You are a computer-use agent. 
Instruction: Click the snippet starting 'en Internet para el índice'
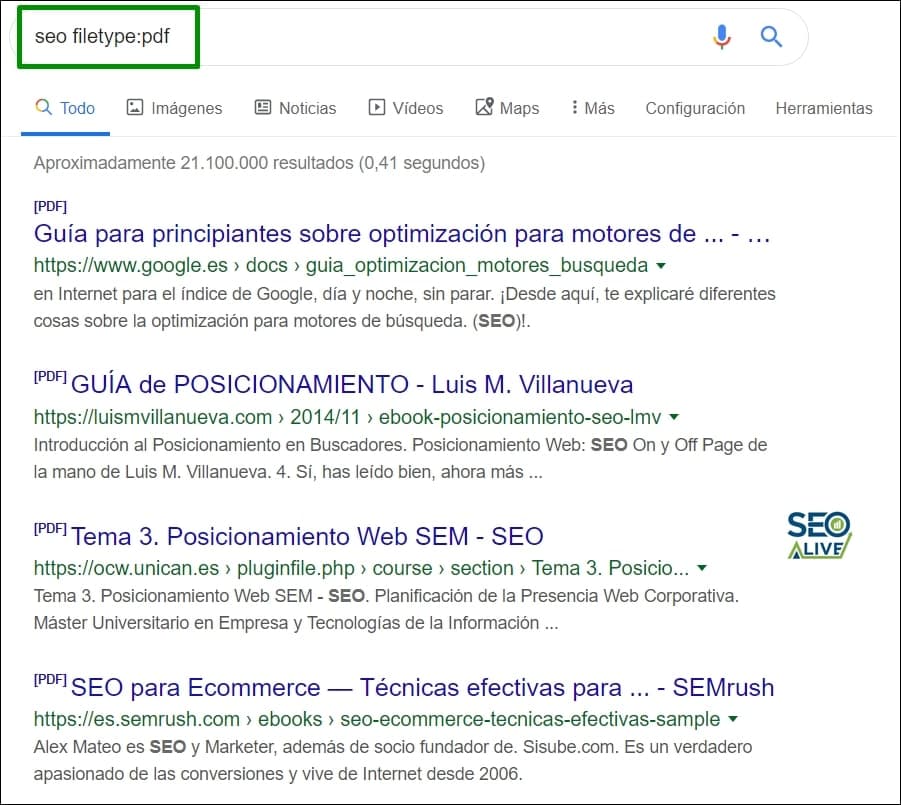tap(405, 307)
